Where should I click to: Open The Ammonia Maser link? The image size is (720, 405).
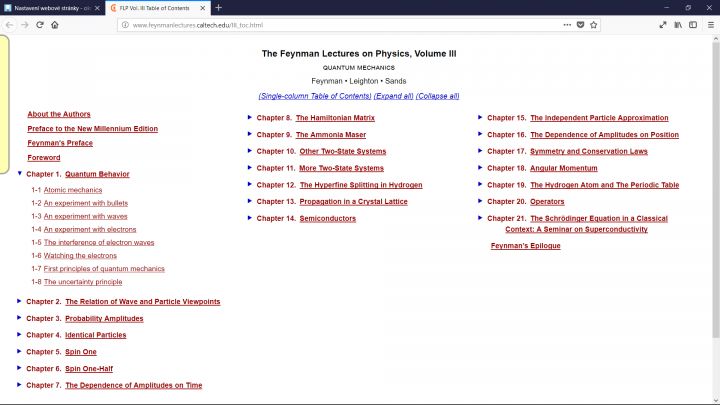coord(331,135)
